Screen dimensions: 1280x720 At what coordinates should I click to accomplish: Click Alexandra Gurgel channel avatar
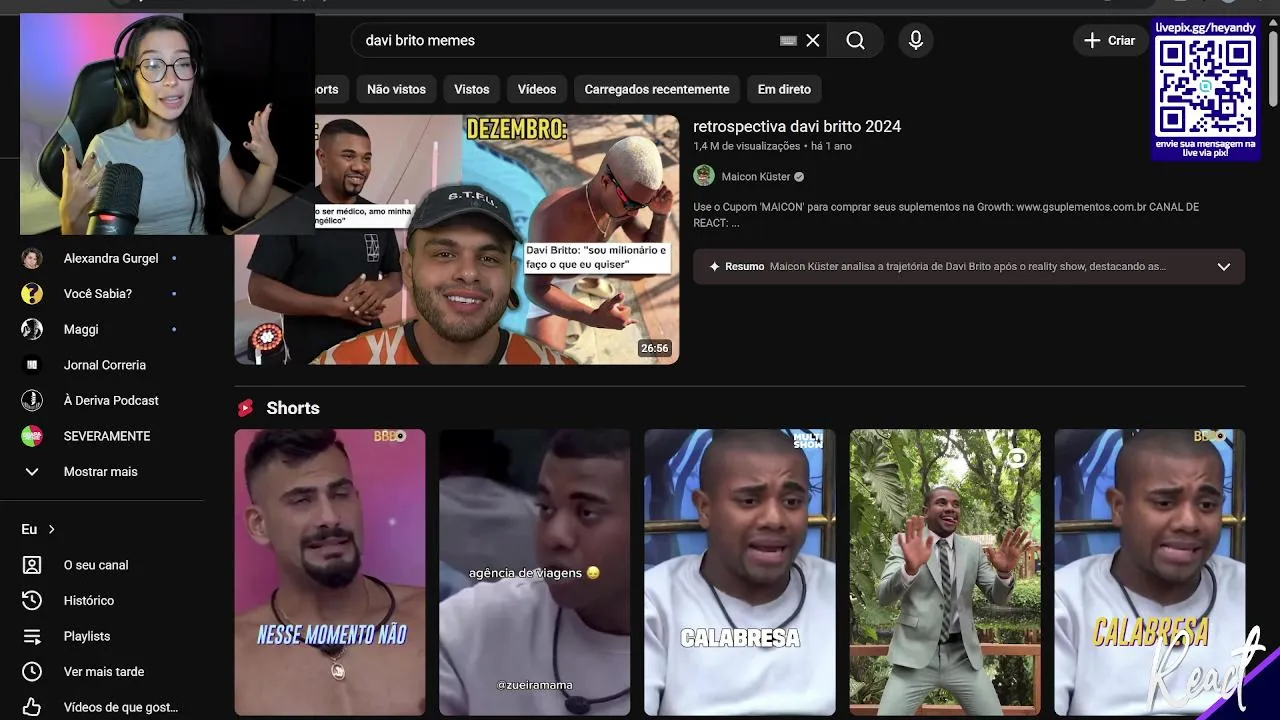[x=32, y=258]
